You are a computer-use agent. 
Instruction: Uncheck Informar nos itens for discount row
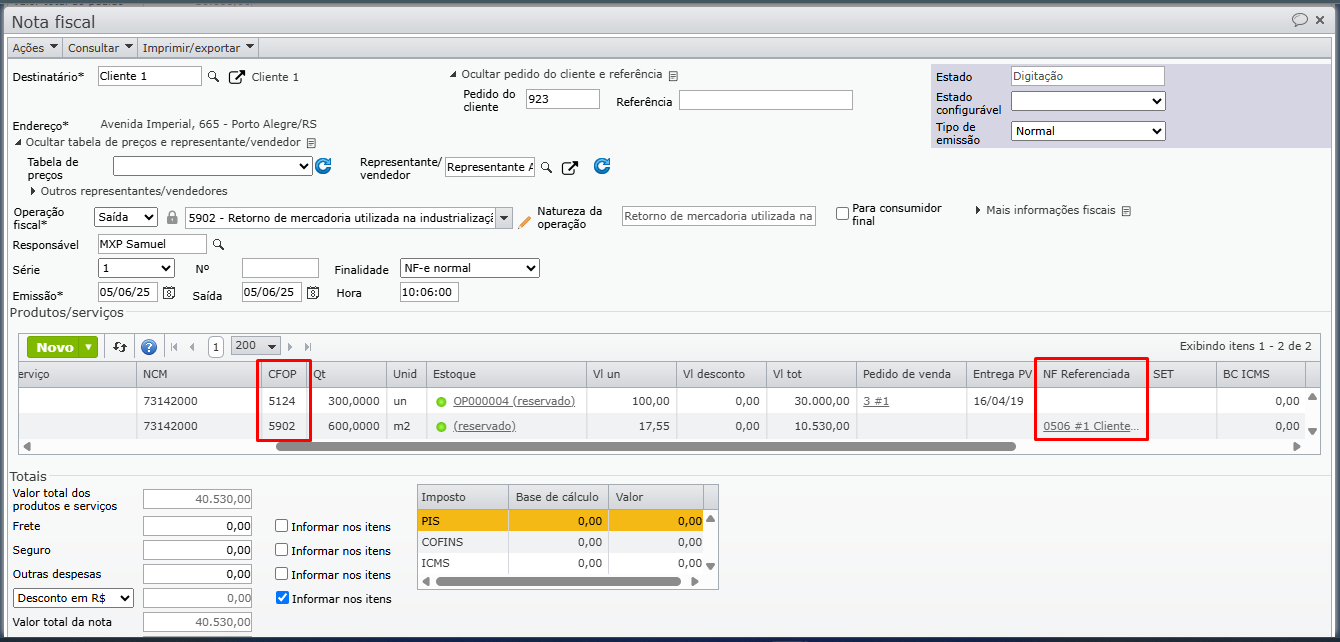click(x=282, y=599)
